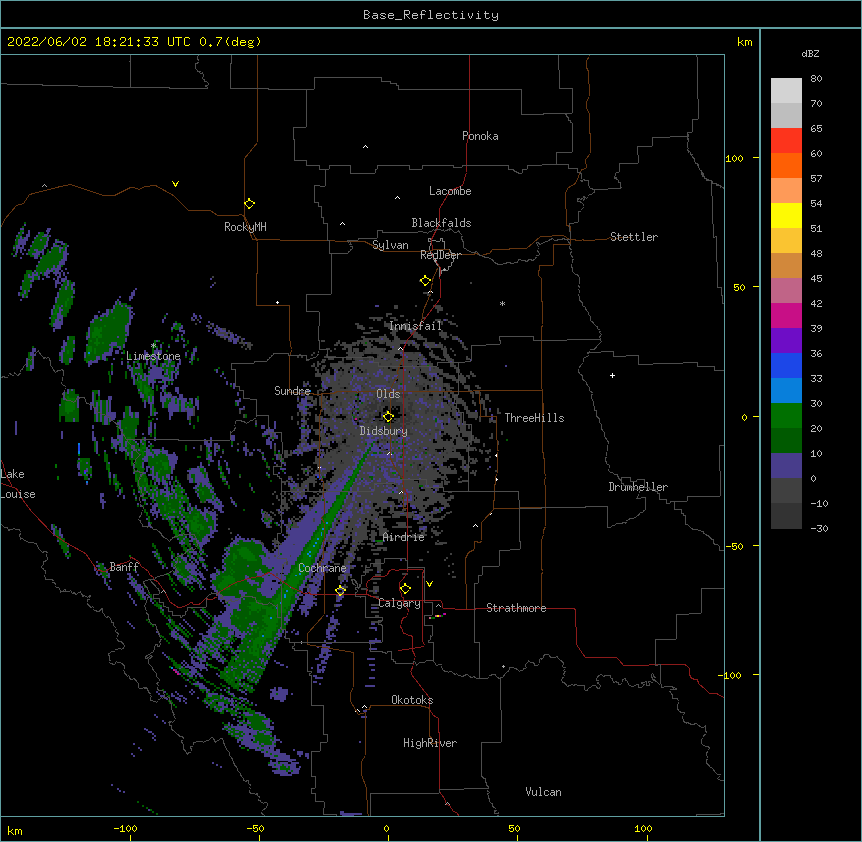Click the HighRiver label

point(430,743)
